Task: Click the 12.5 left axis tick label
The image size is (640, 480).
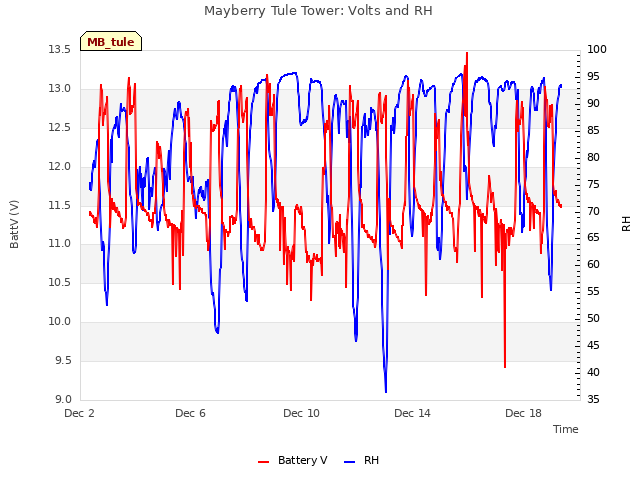Action: click(x=60, y=127)
